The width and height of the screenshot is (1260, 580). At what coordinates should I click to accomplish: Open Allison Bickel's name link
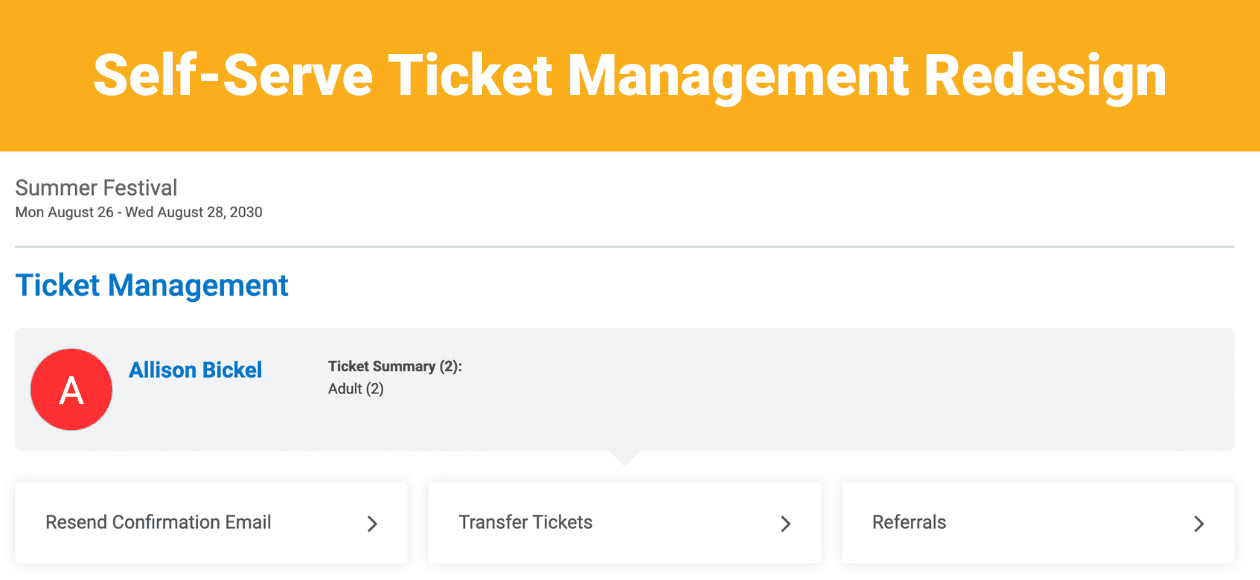click(195, 370)
